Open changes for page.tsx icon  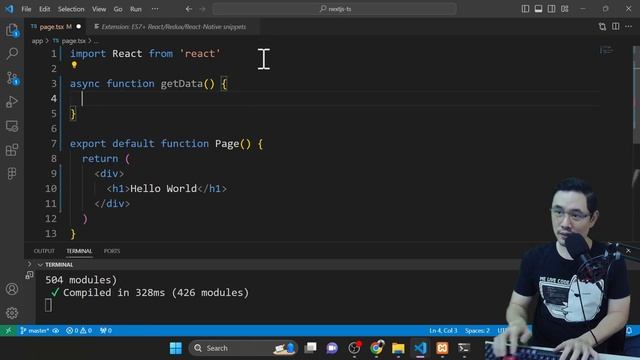click(602, 27)
